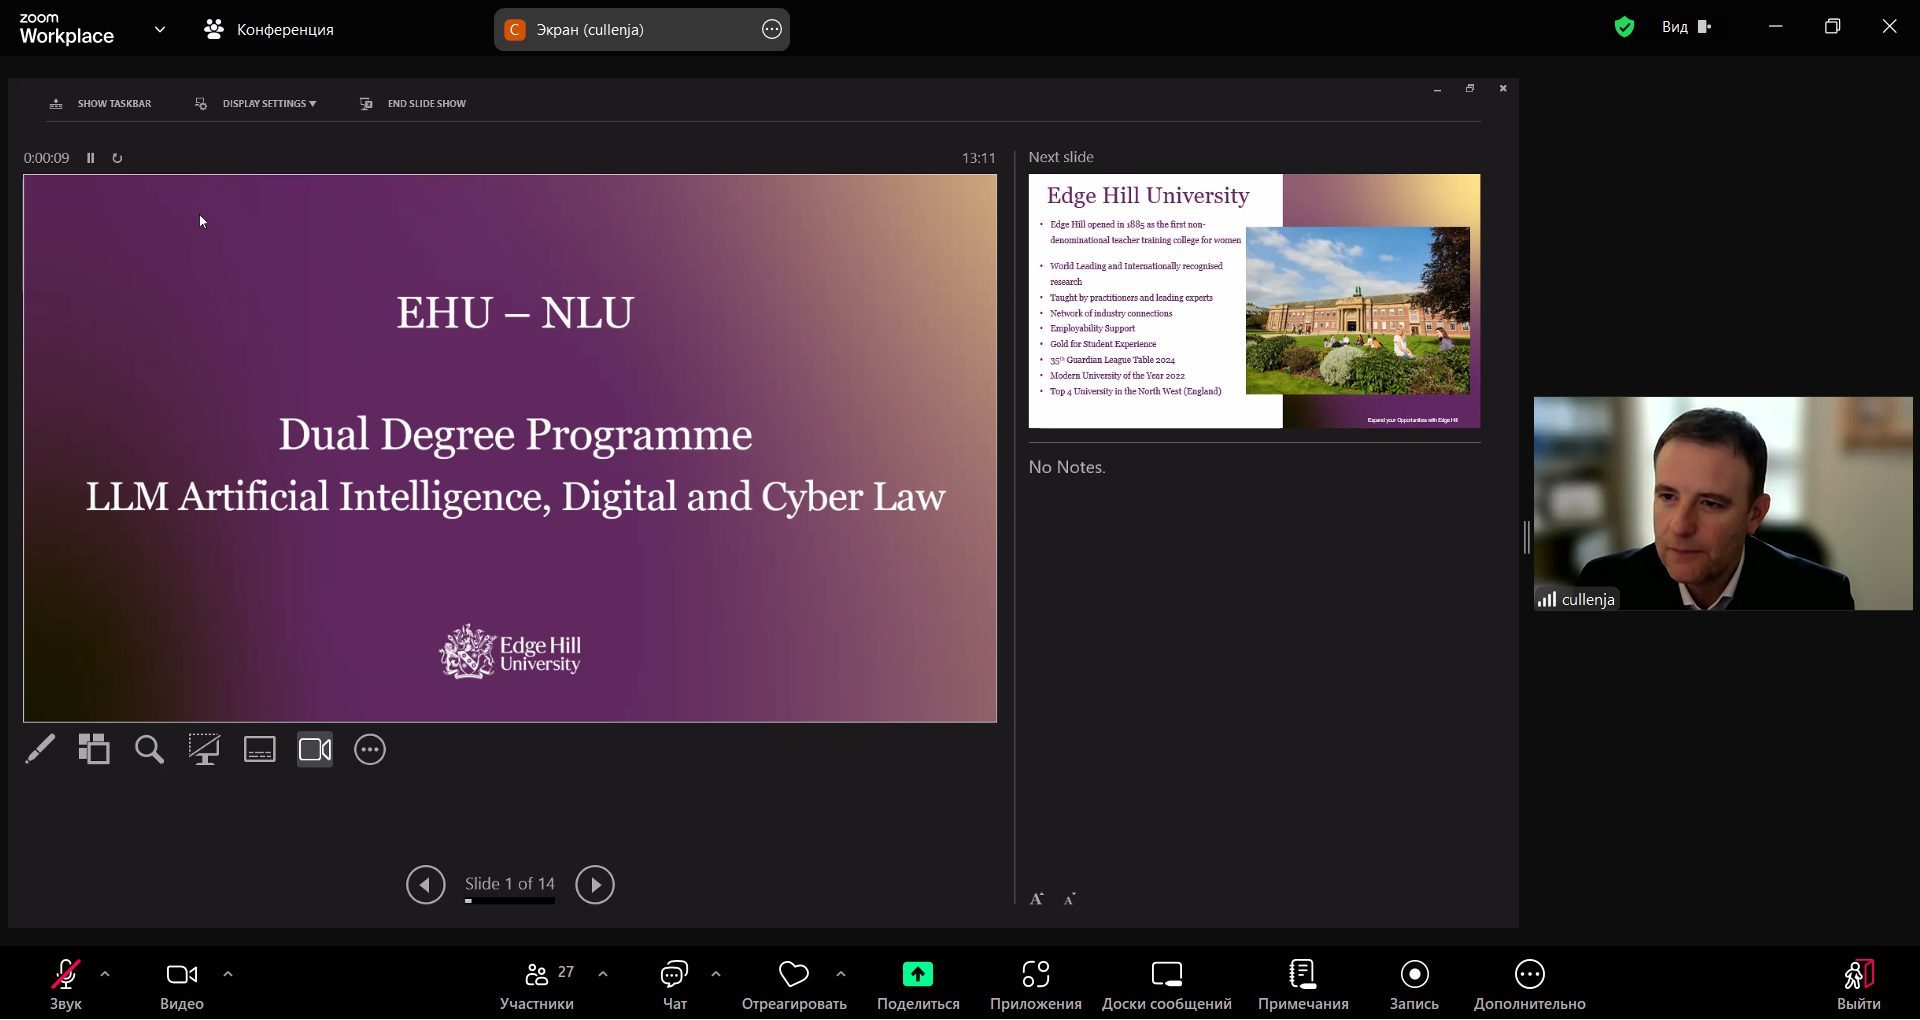
Task: Click the slide progress bar under Slide 1 of 14
Action: 509,901
